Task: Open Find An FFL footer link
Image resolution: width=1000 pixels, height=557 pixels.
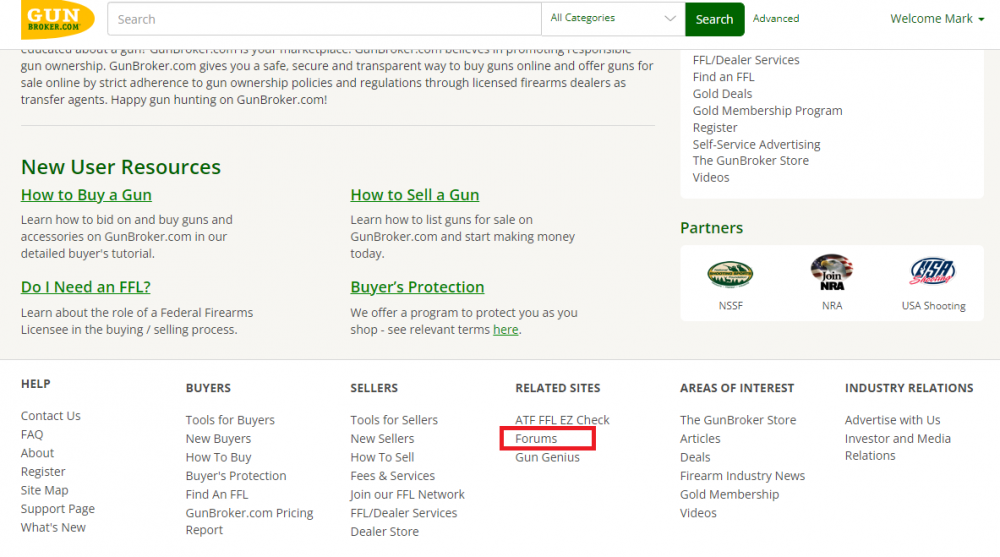Action: [217, 494]
